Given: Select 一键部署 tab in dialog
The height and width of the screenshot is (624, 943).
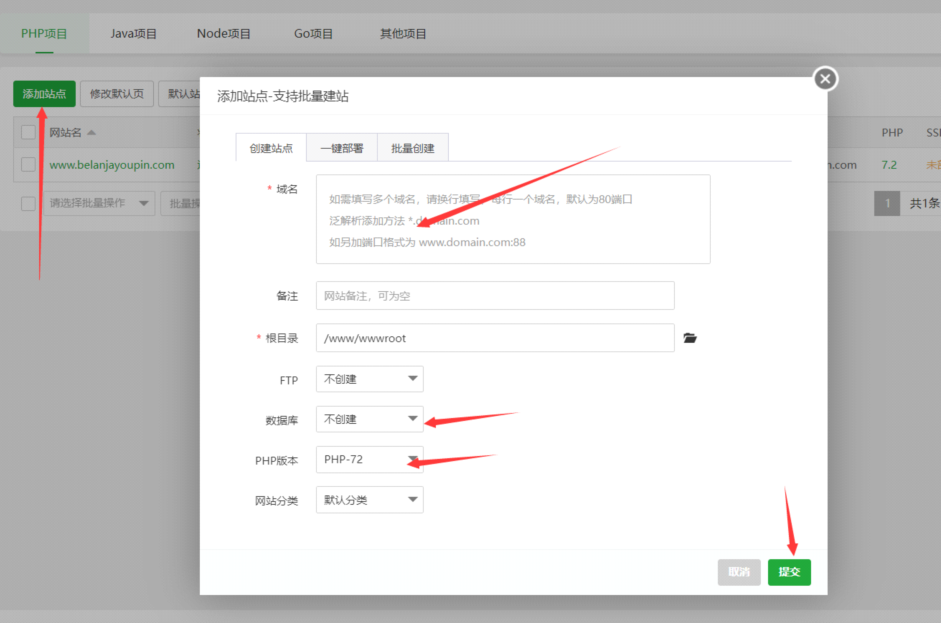Looking at the screenshot, I should click(342, 148).
